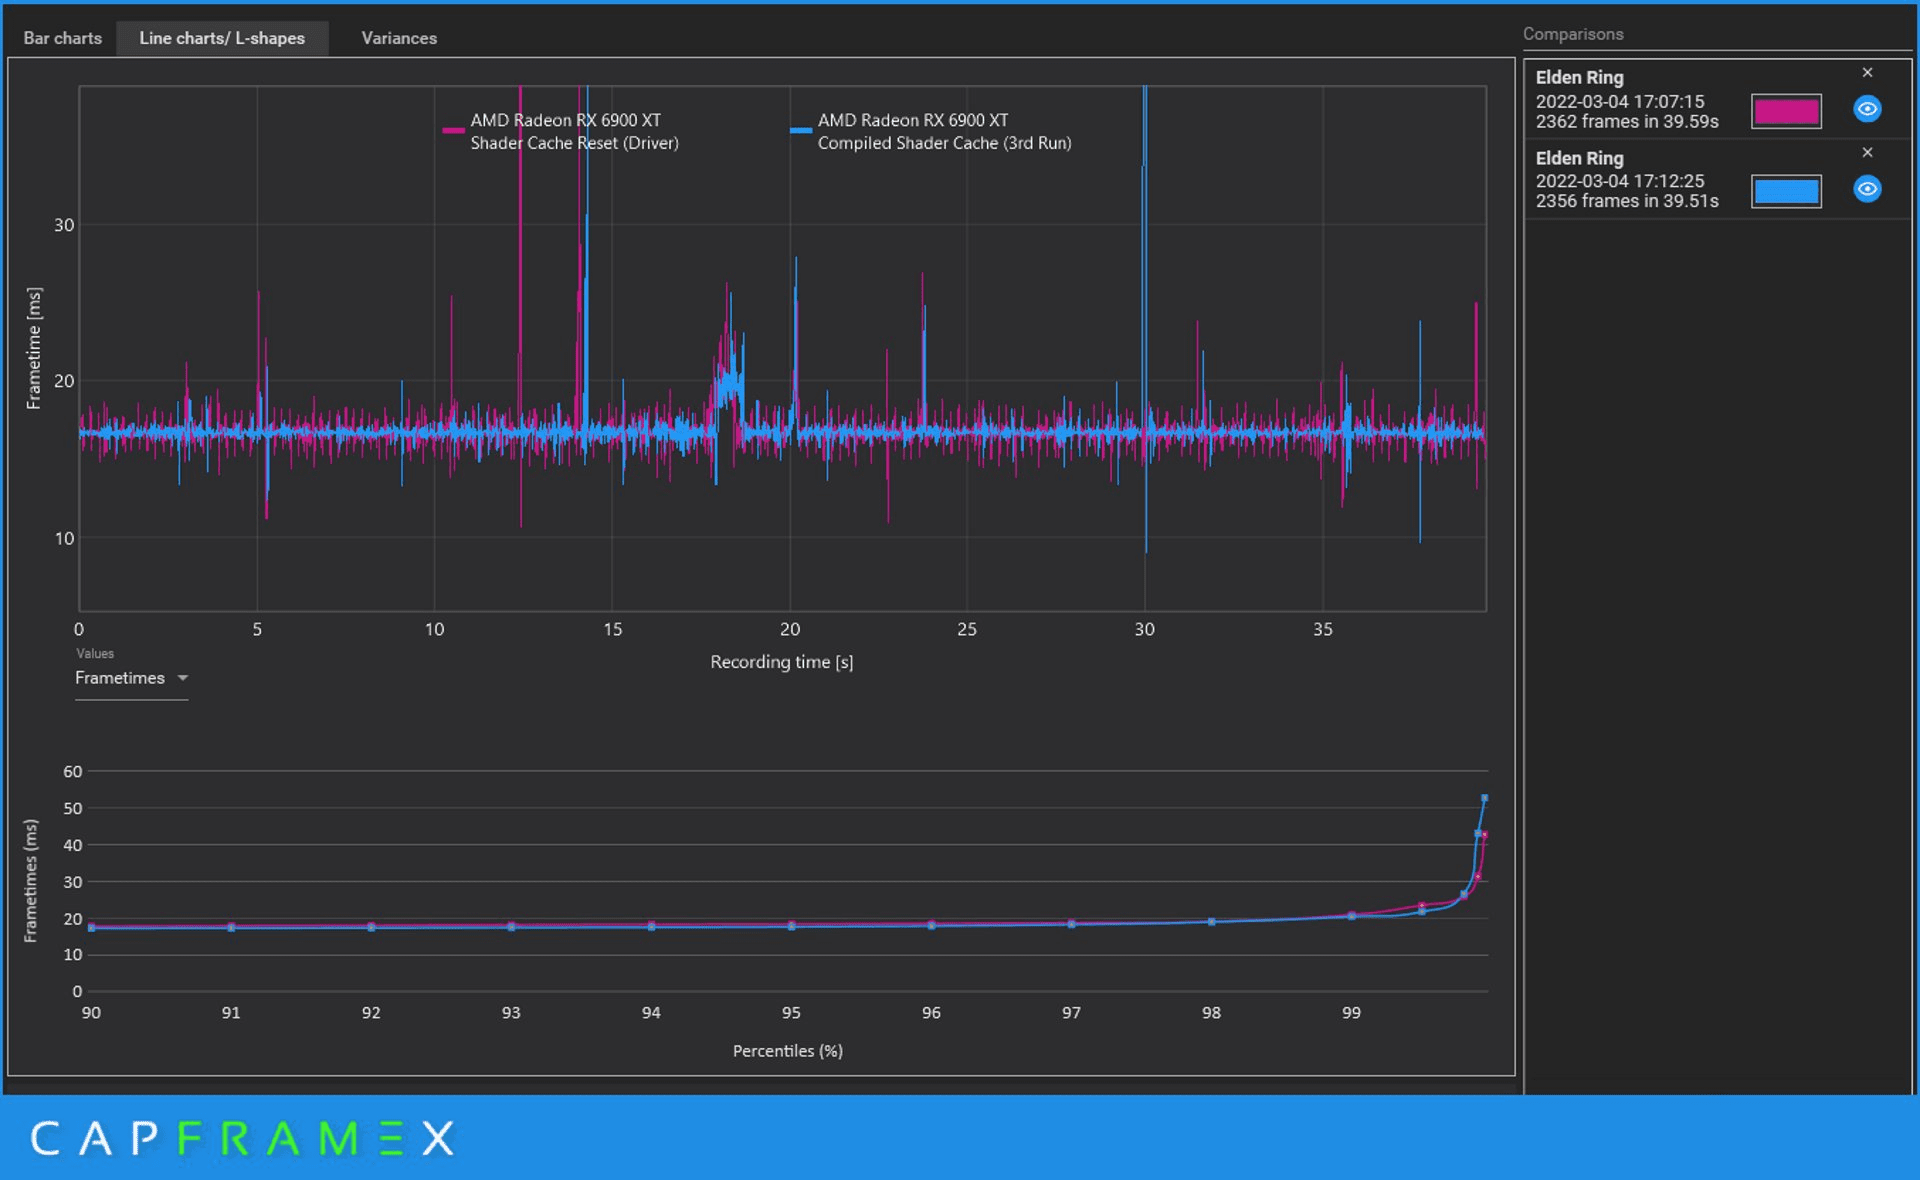
Task: Switch to the Bar charts tab
Action: (x=62, y=38)
